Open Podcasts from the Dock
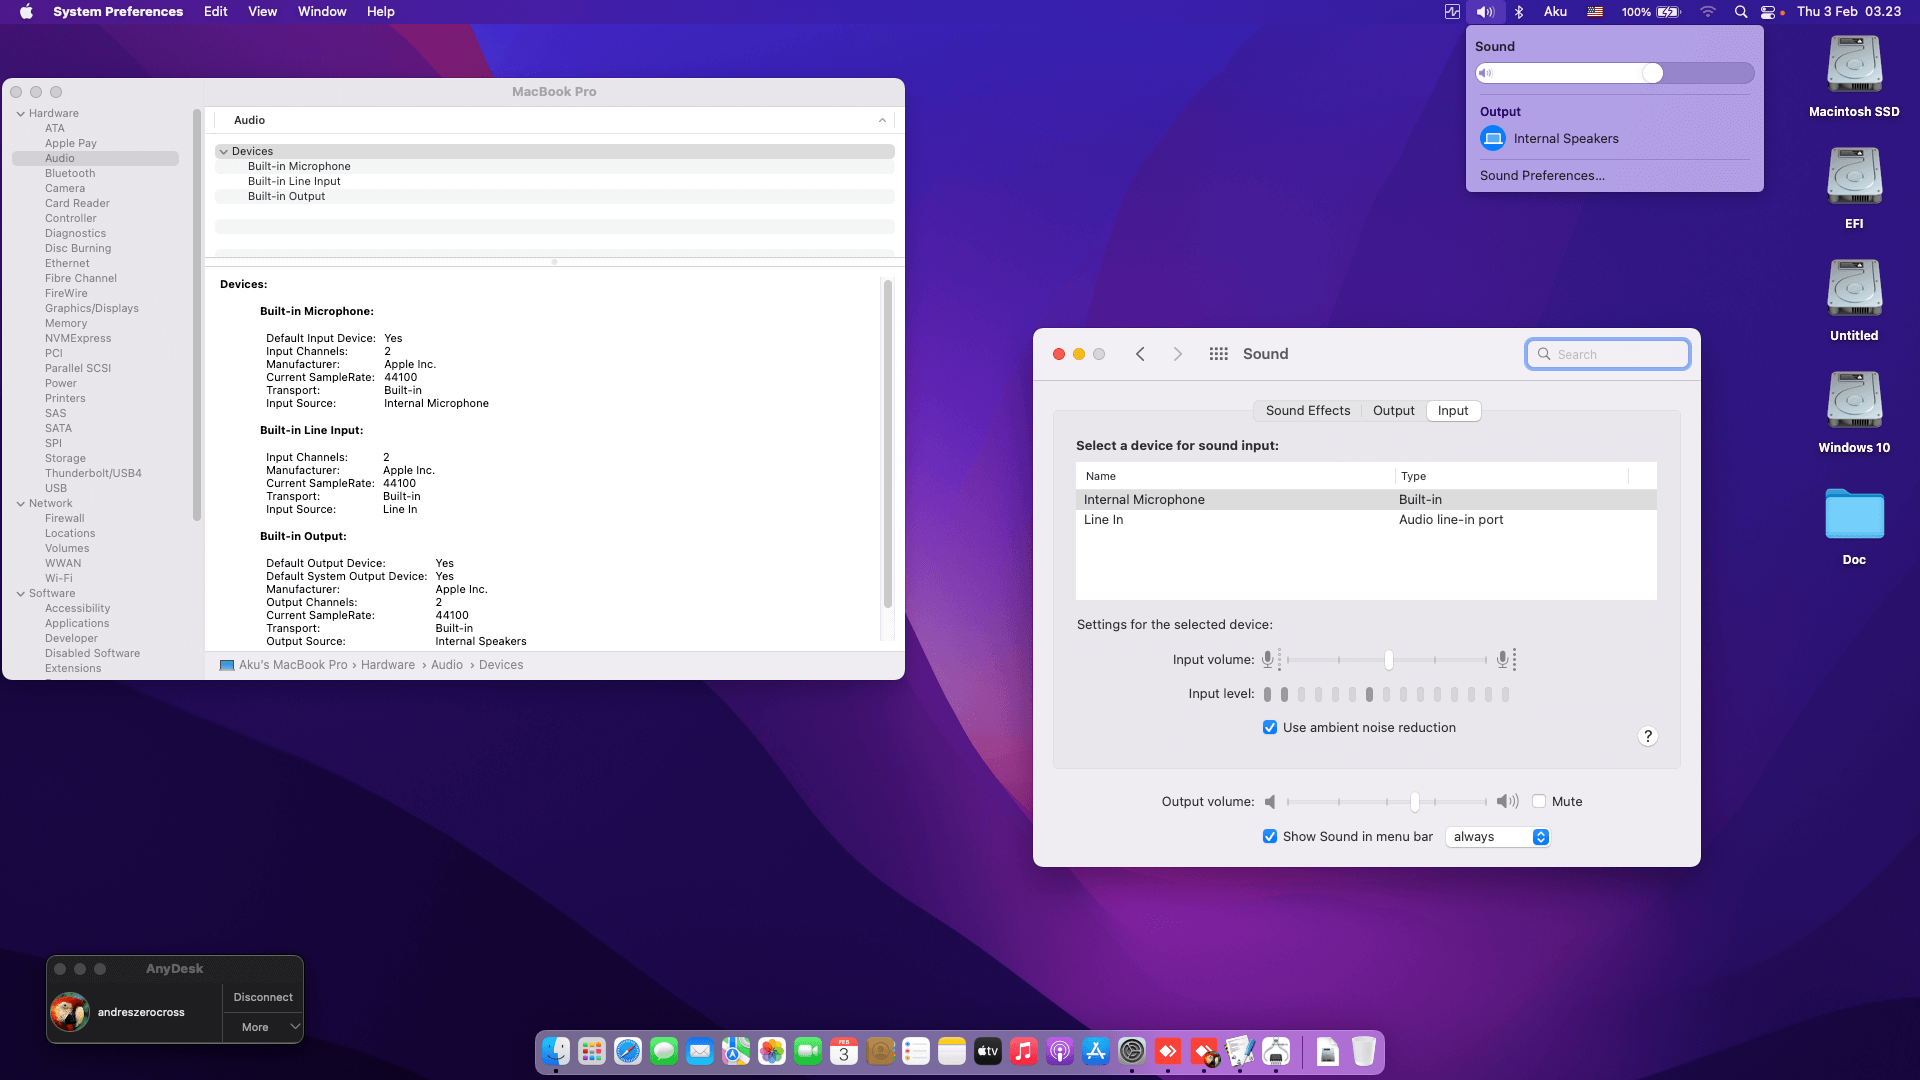Image resolution: width=1920 pixels, height=1080 pixels. point(1059,1051)
